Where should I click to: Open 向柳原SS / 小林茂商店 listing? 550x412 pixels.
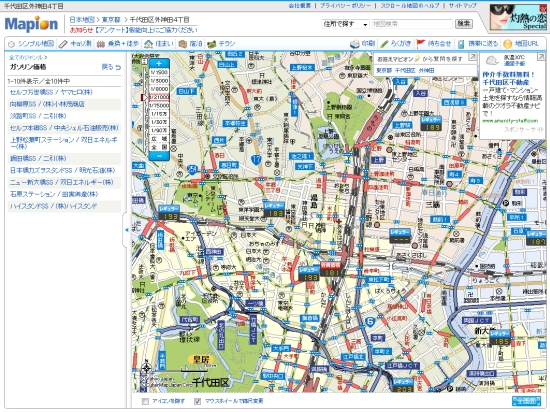click(47, 104)
